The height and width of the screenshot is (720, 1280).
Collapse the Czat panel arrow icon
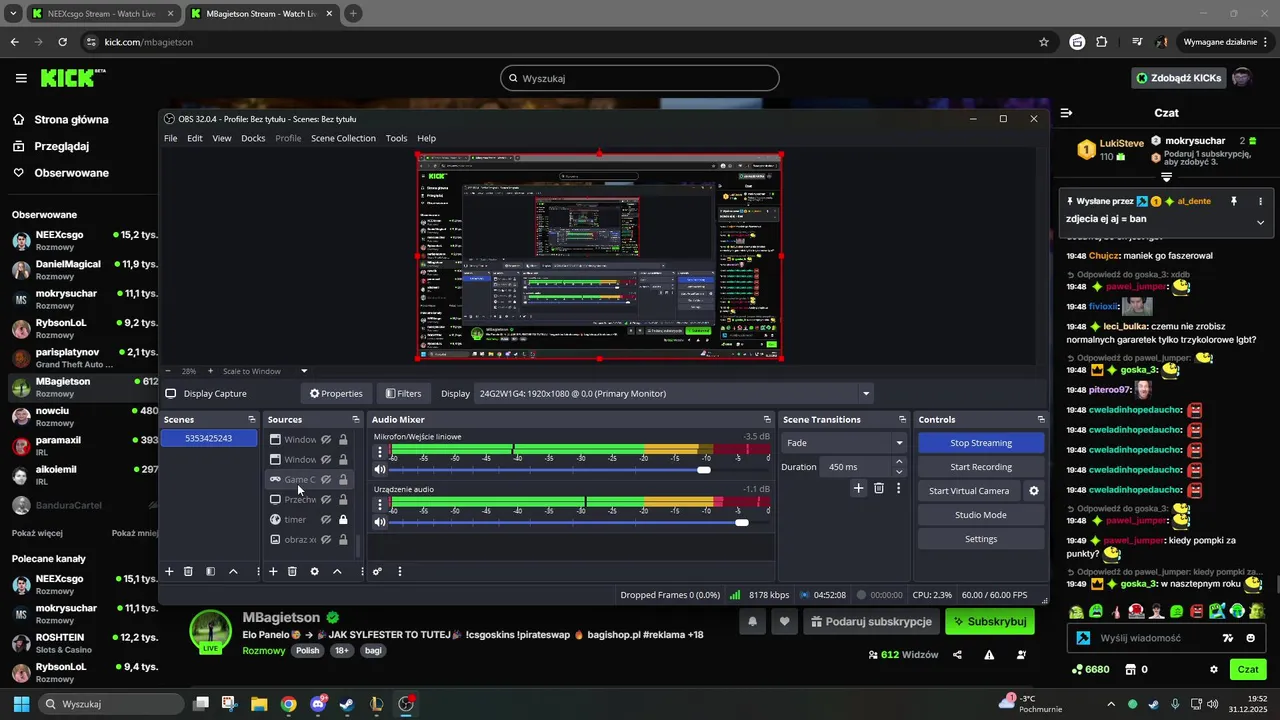[x=1067, y=113]
